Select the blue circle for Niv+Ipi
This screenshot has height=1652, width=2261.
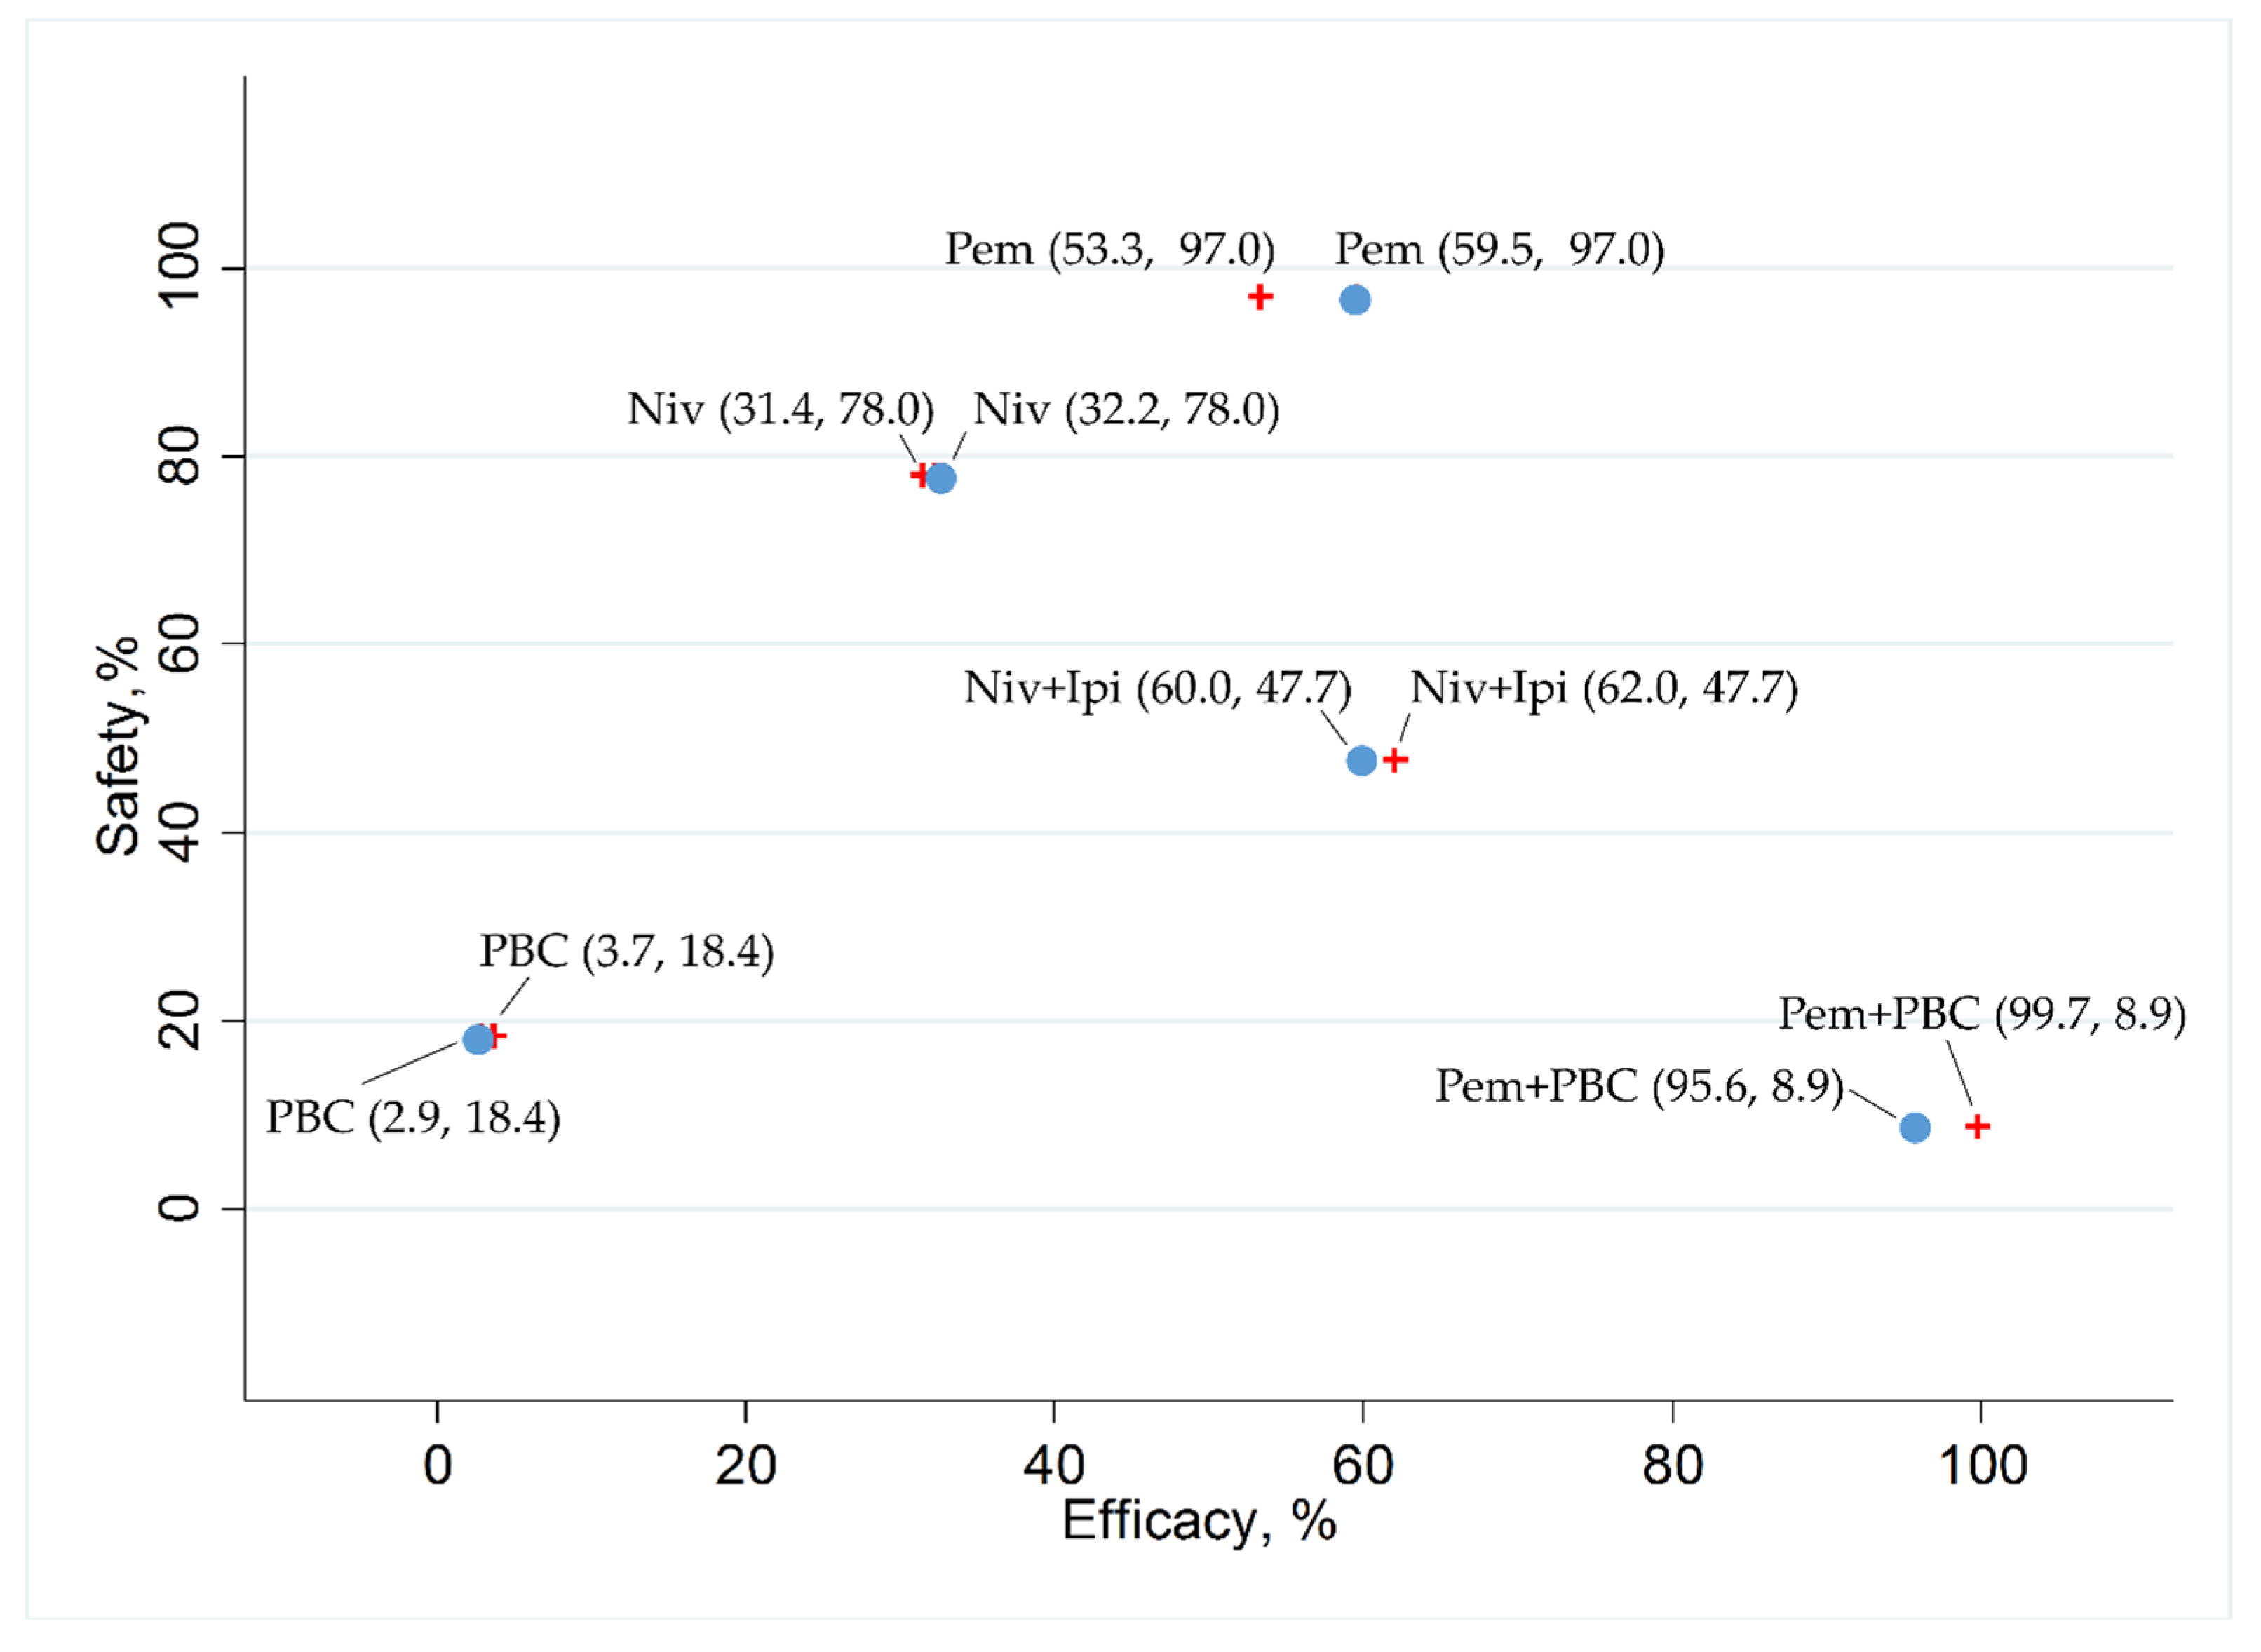coord(1361,761)
